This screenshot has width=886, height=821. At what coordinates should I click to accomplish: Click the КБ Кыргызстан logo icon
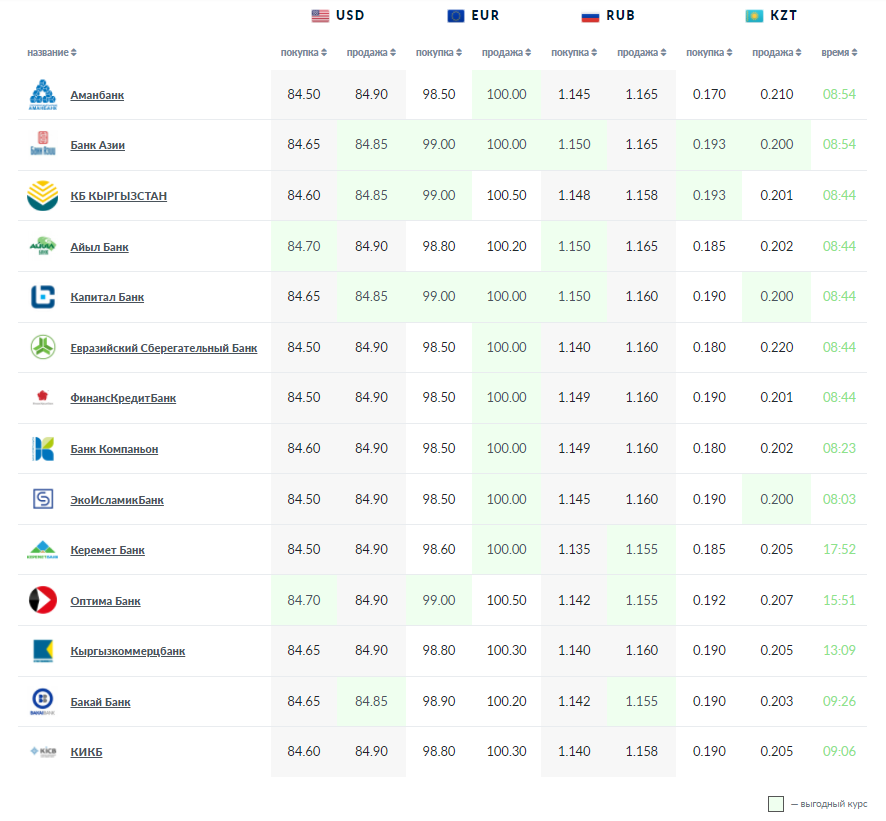pyautogui.click(x=43, y=196)
